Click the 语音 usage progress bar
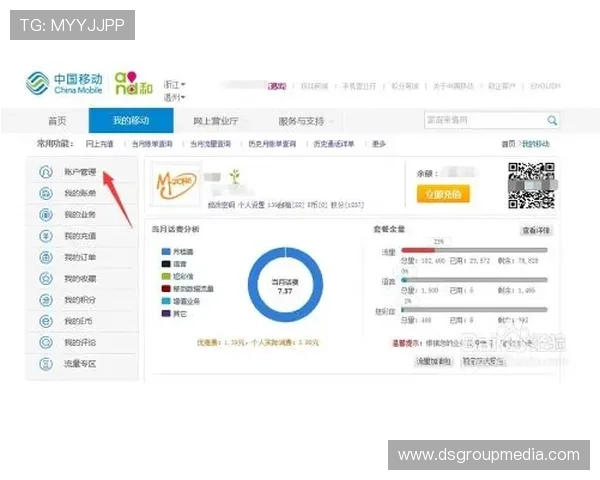Image resolution: width=600 pixels, height=480 pixels. 474,280
